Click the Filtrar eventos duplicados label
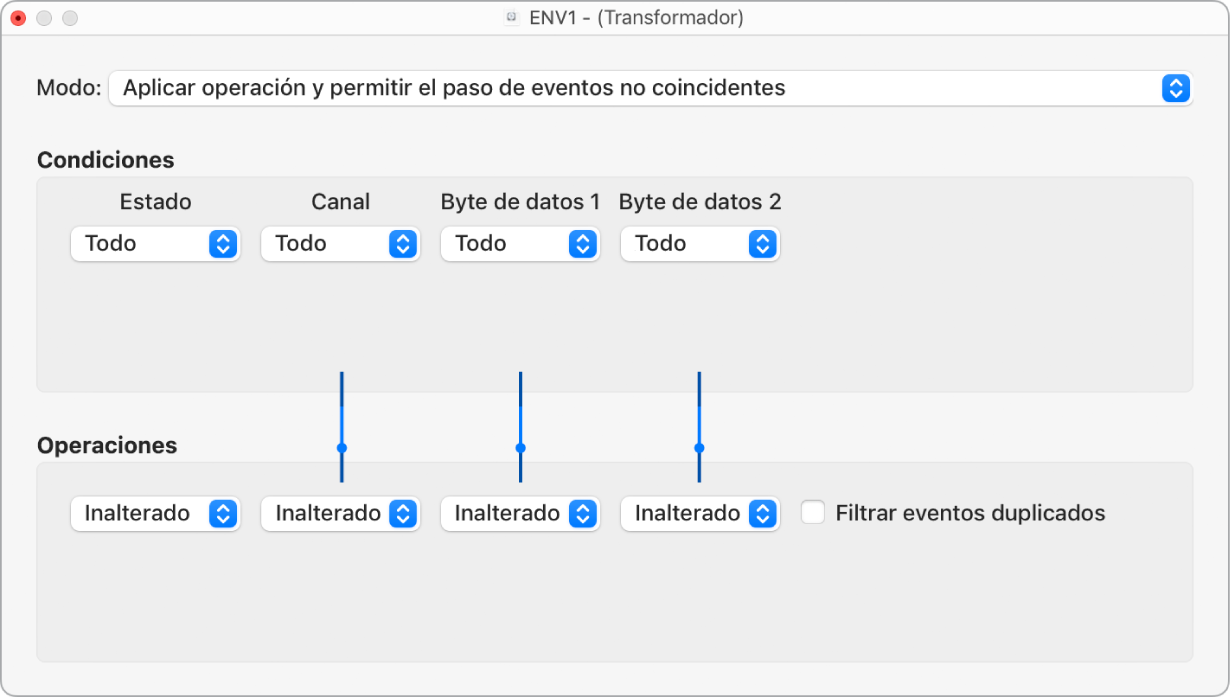The height and width of the screenshot is (697, 1232). (x=970, y=514)
